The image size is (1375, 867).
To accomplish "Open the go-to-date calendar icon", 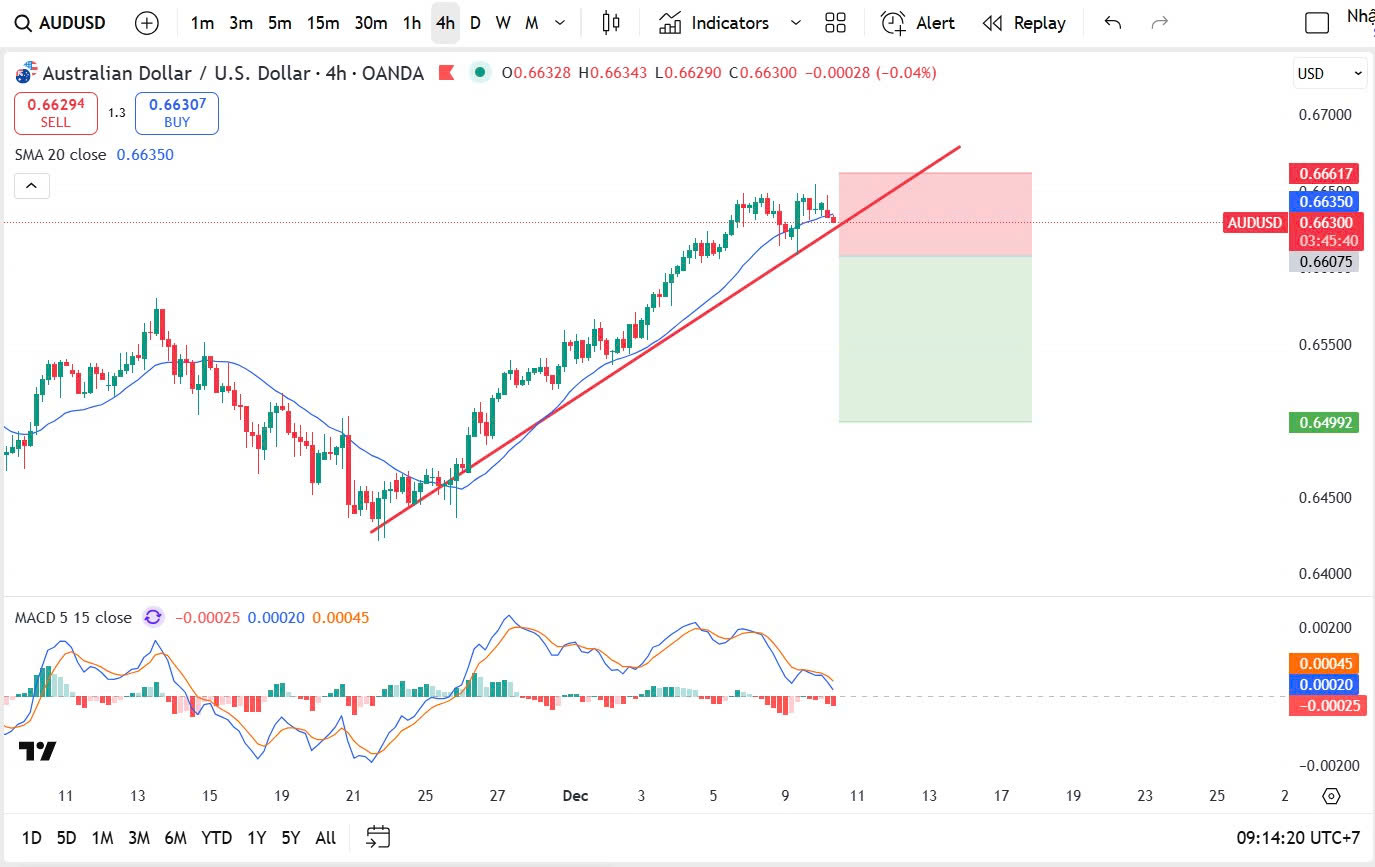I will (378, 837).
